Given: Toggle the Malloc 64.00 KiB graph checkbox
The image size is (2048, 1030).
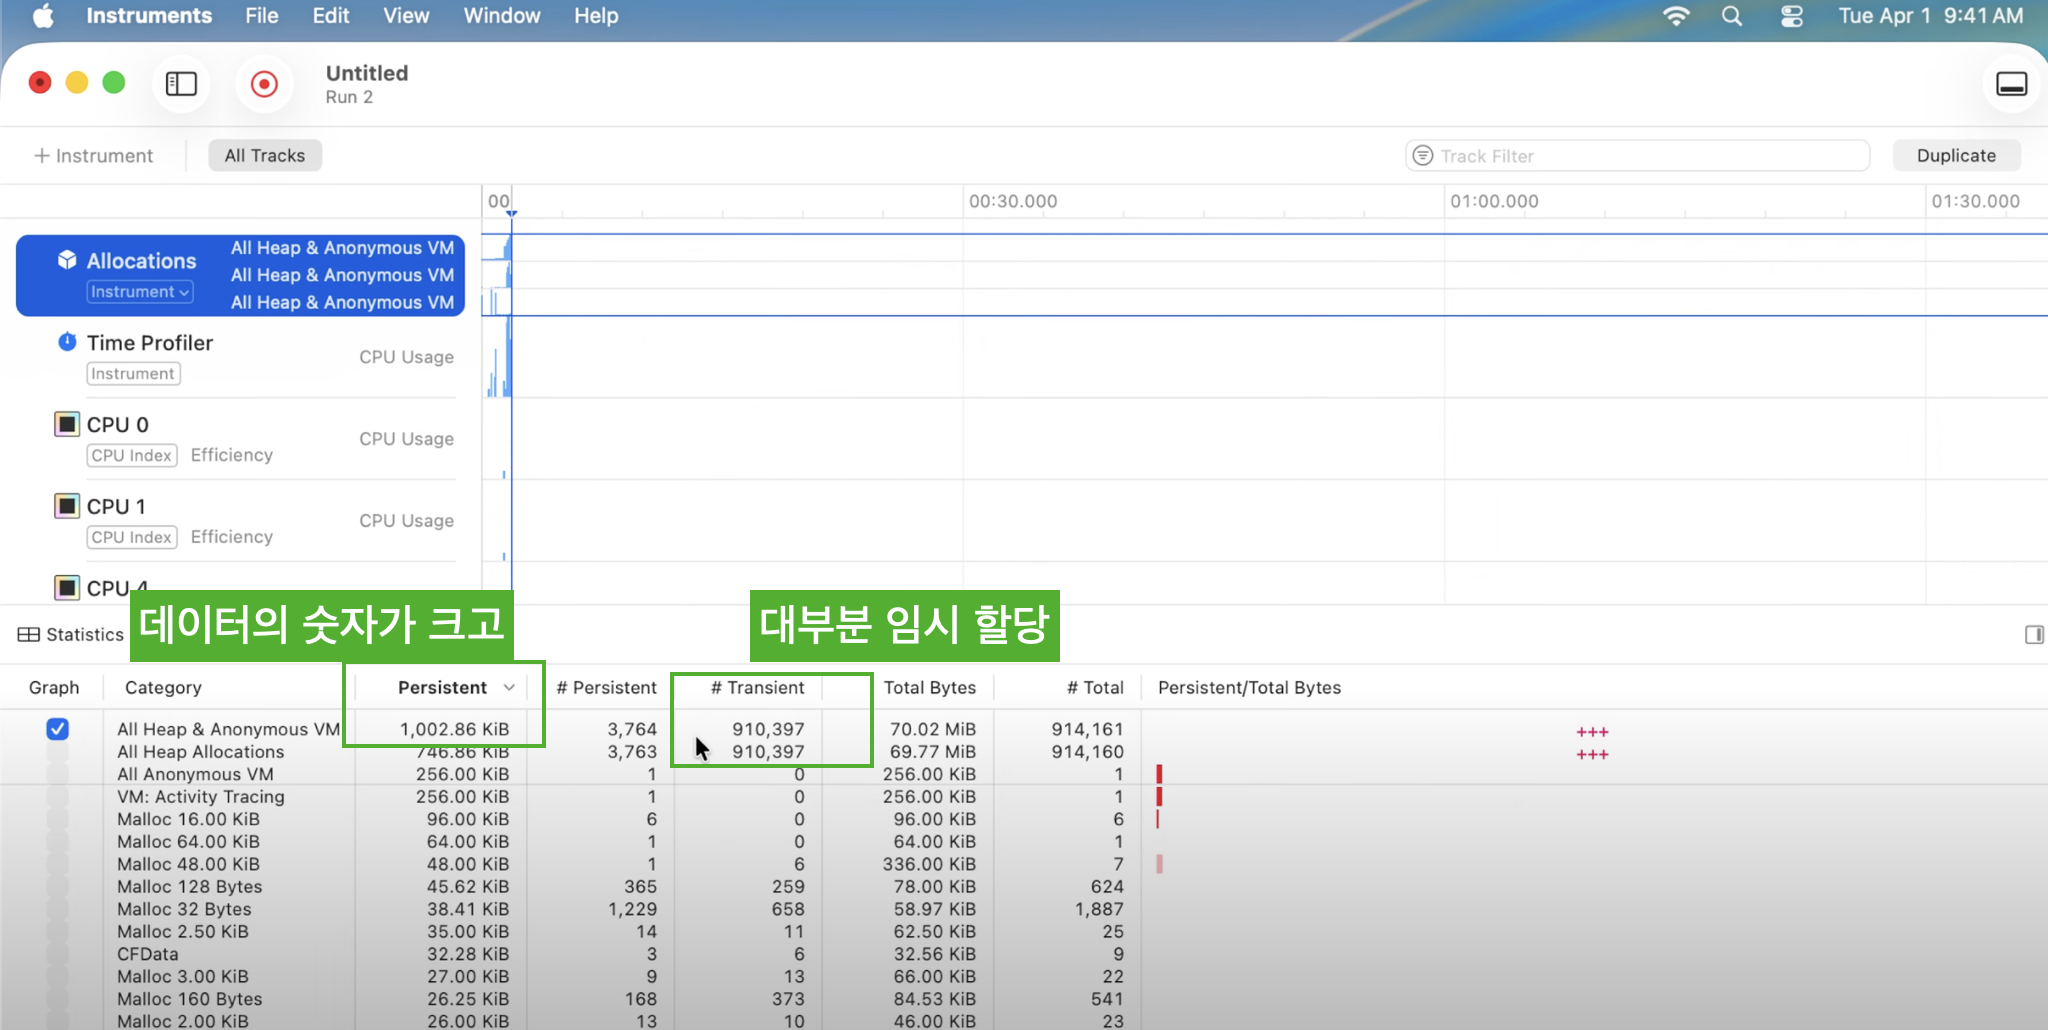Looking at the screenshot, I should coord(58,842).
